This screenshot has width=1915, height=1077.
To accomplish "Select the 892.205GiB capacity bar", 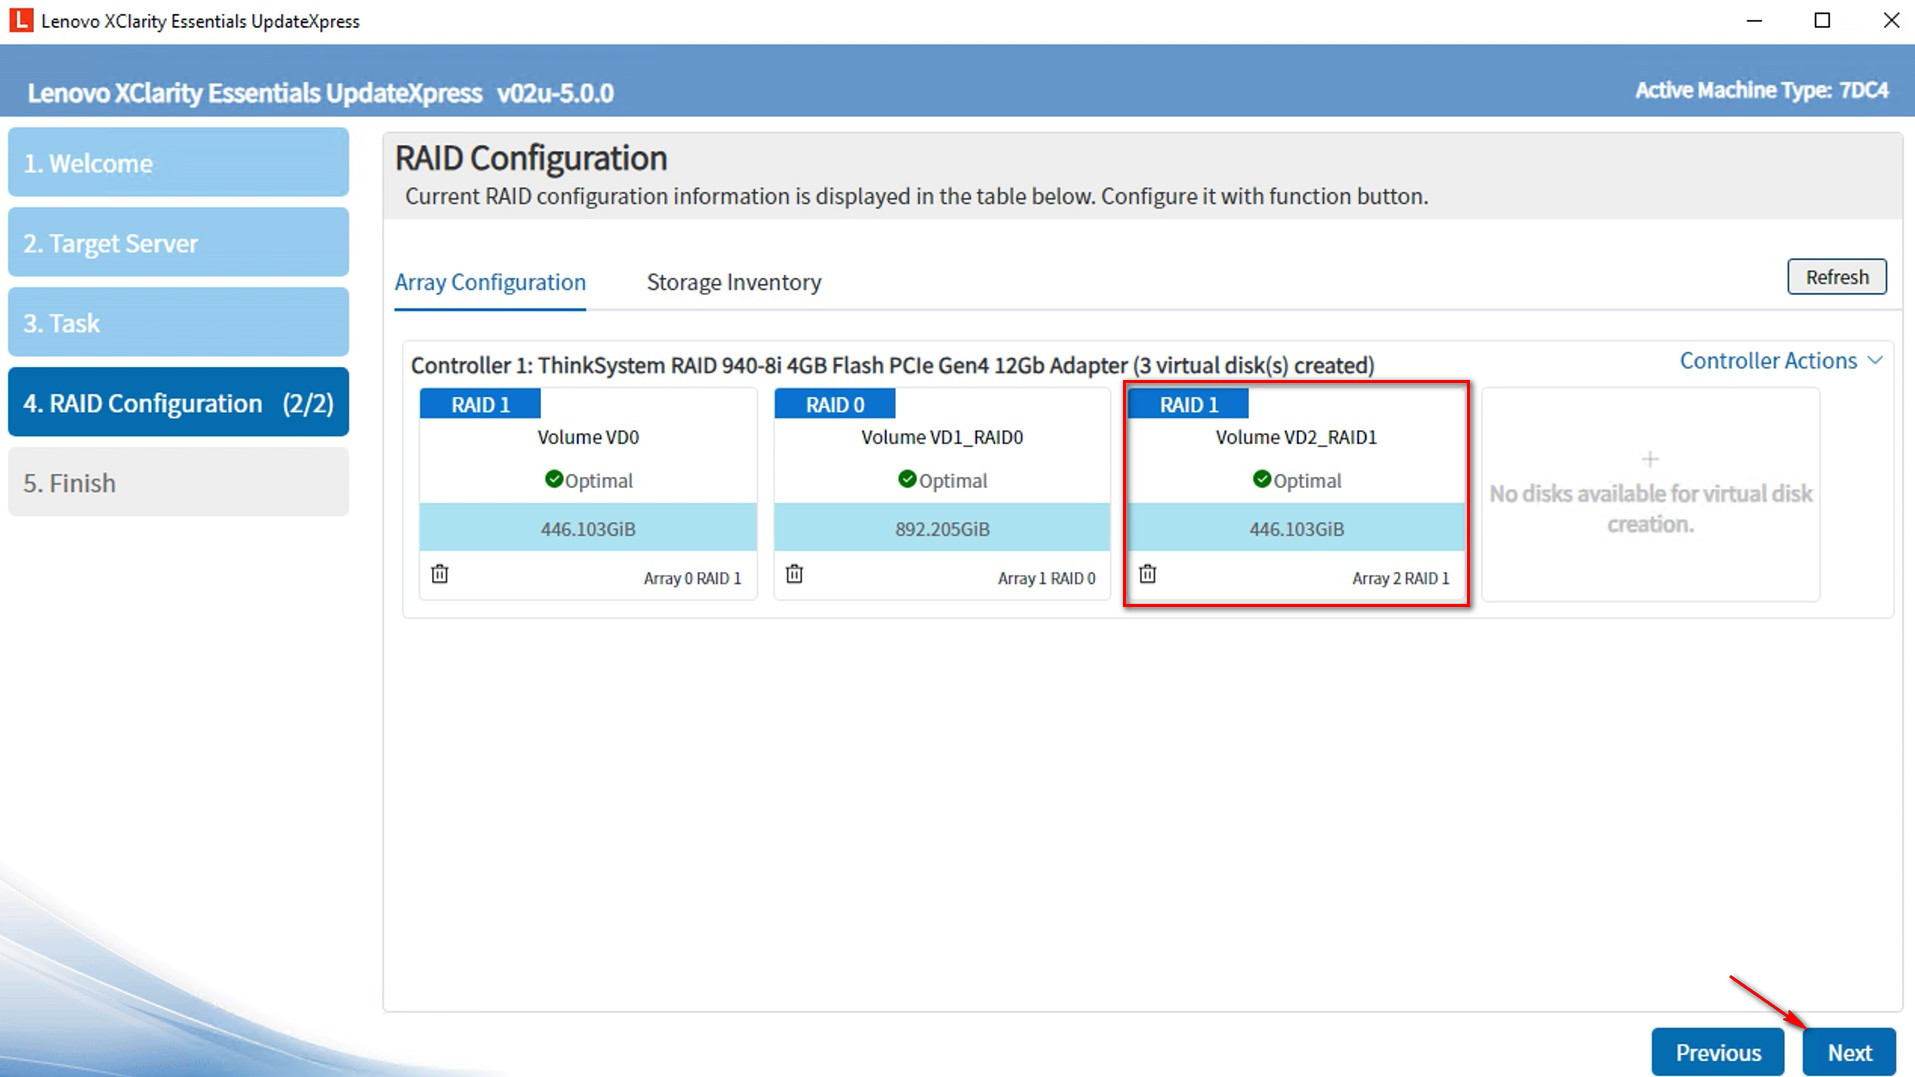I will coord(942,529).
